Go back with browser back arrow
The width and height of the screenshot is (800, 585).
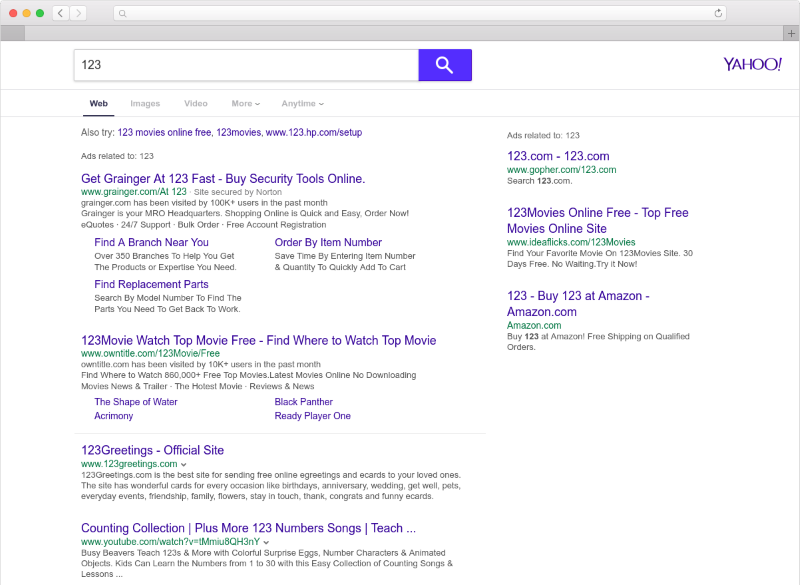60,13
